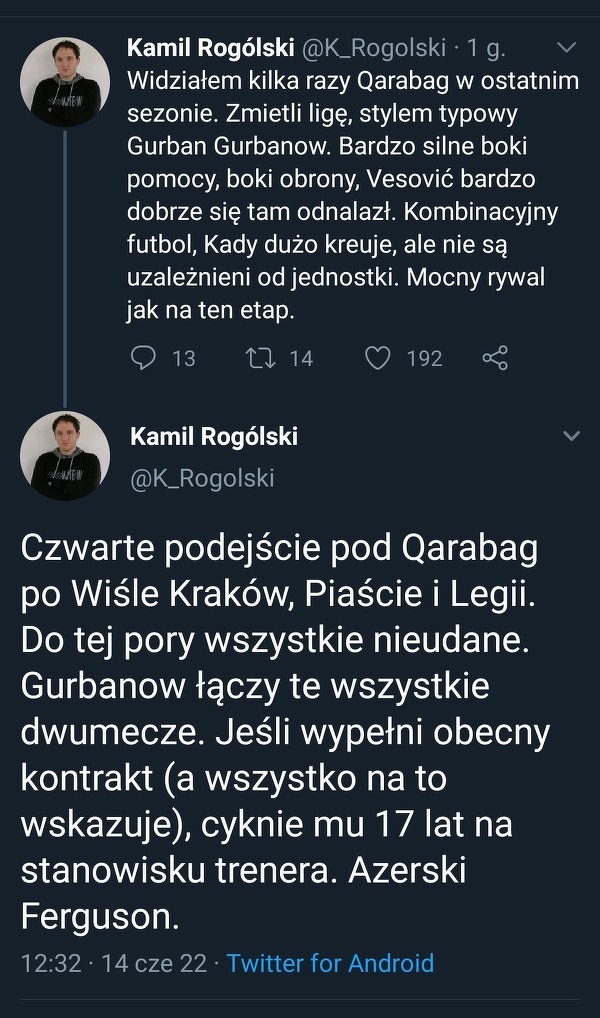Like the first tweet with the heart icon
600x1018 pixels.
[376, 357]
